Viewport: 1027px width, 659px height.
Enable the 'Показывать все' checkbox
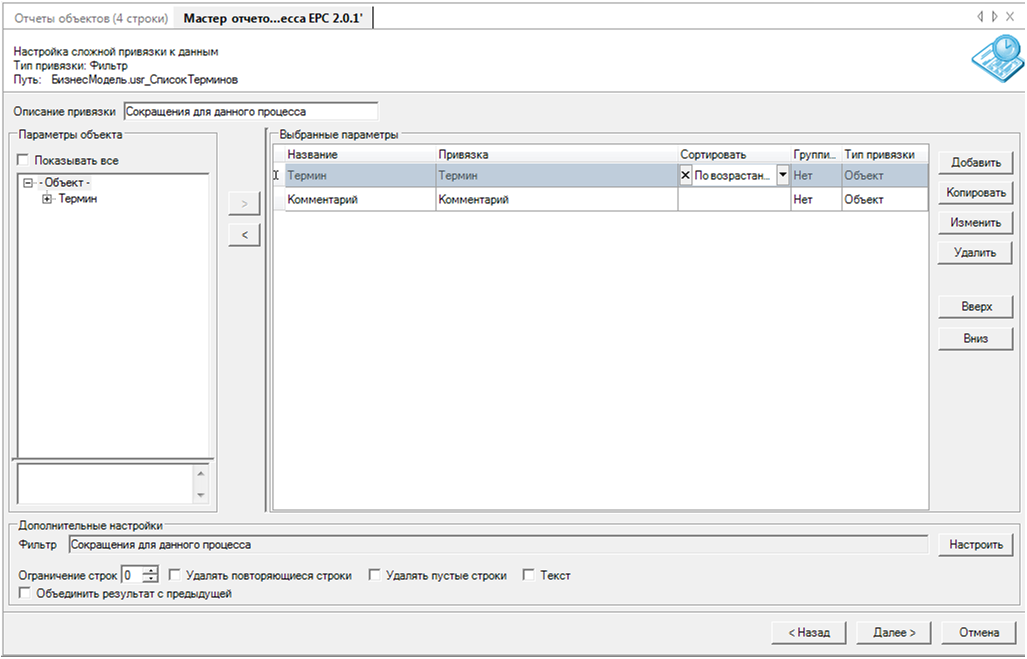[x=24, y=160]
